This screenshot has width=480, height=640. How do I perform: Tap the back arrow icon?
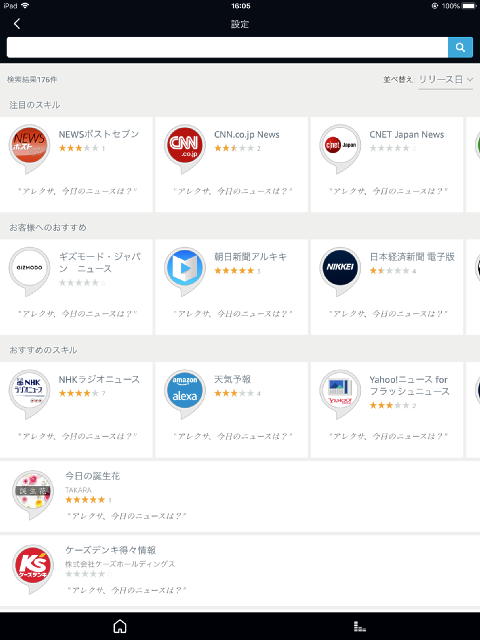coord(17,24)
